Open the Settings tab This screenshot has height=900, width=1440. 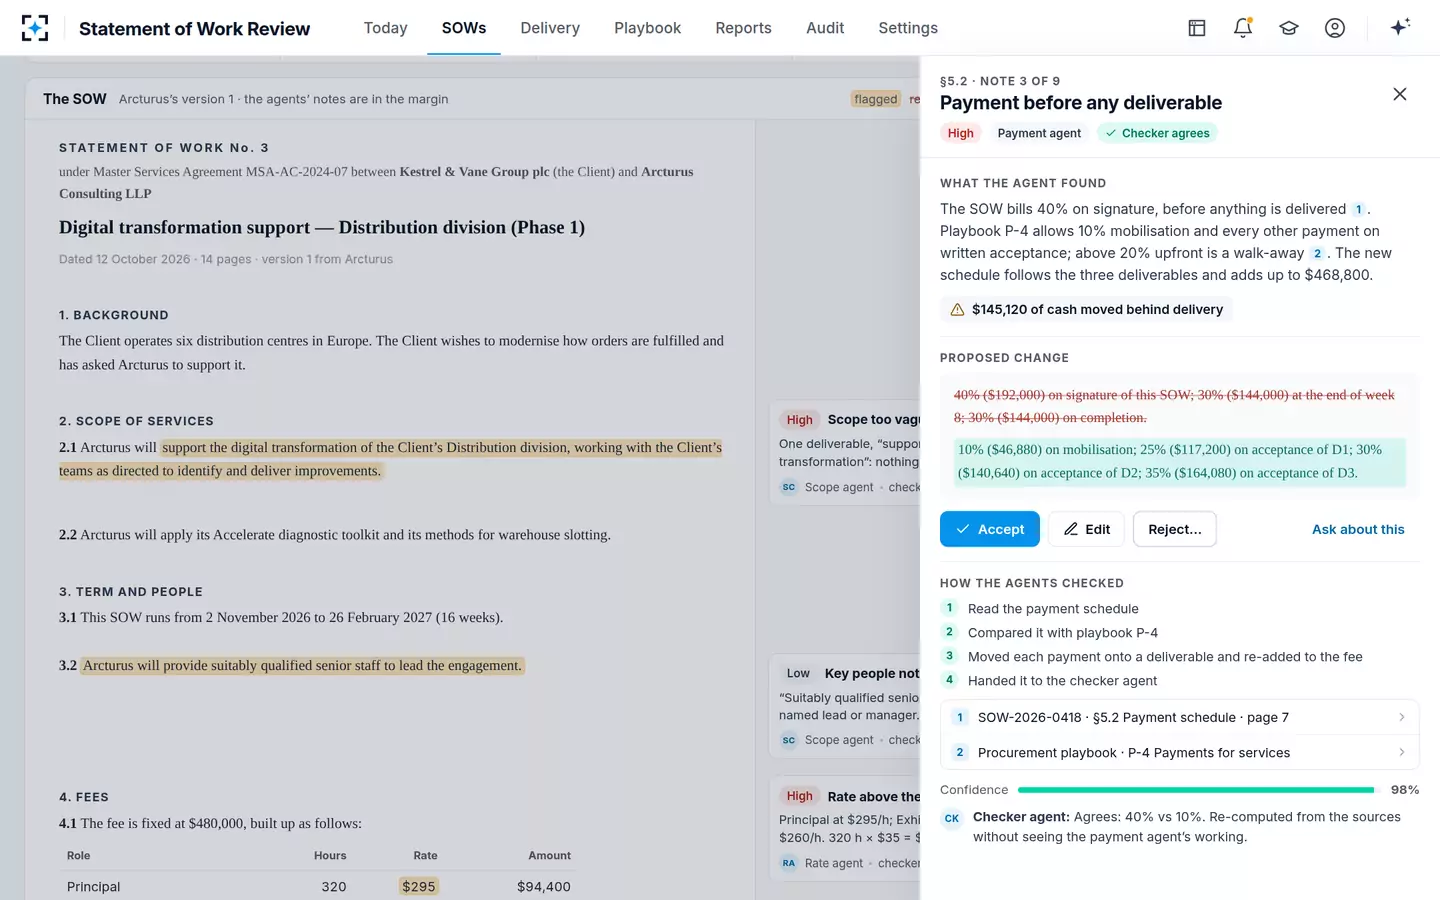[908, 28]
